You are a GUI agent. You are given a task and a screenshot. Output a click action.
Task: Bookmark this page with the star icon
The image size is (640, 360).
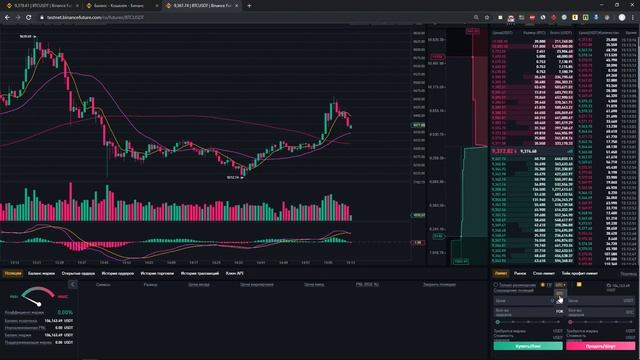[x=487, y=18]
